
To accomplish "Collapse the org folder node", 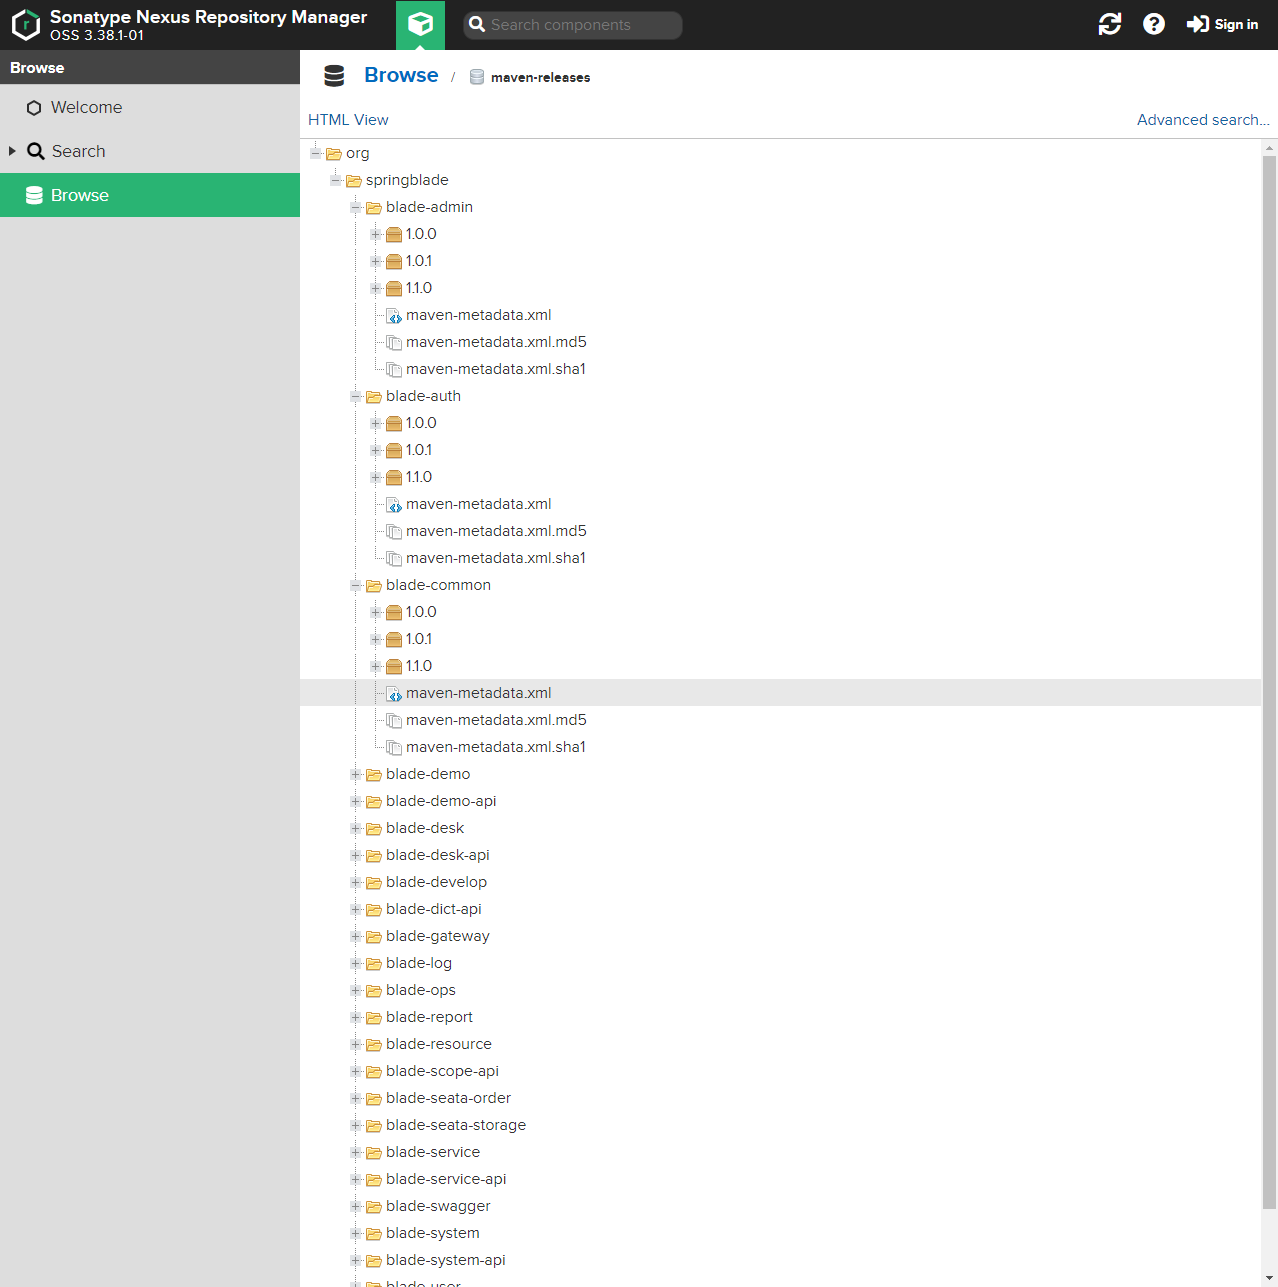I will point(315,153).
